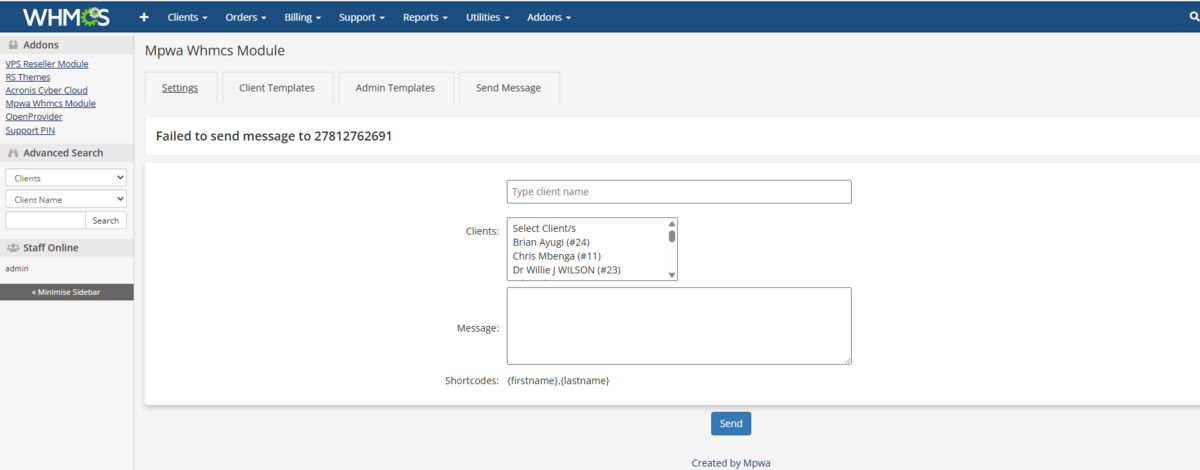1200x470 pixels.
Task: Open VPS Reseller Module link
Action: (x=47, y=64)
